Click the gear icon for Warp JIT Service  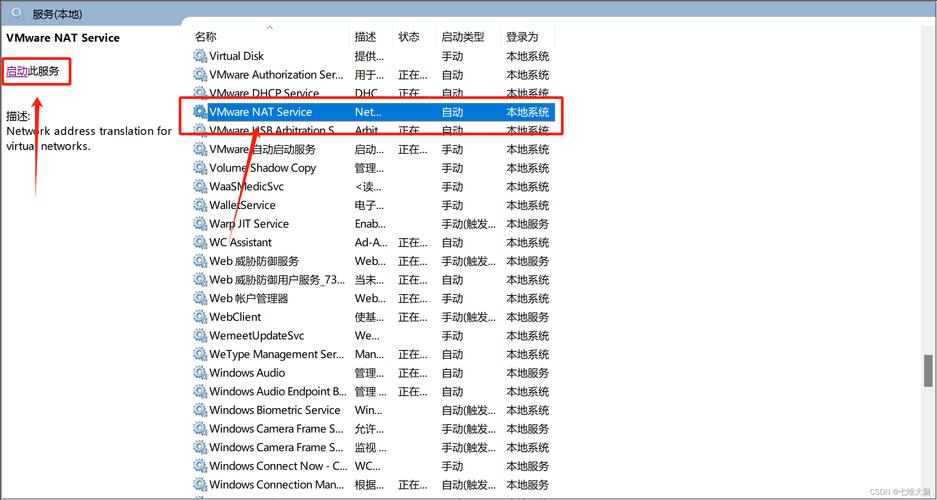200,224
